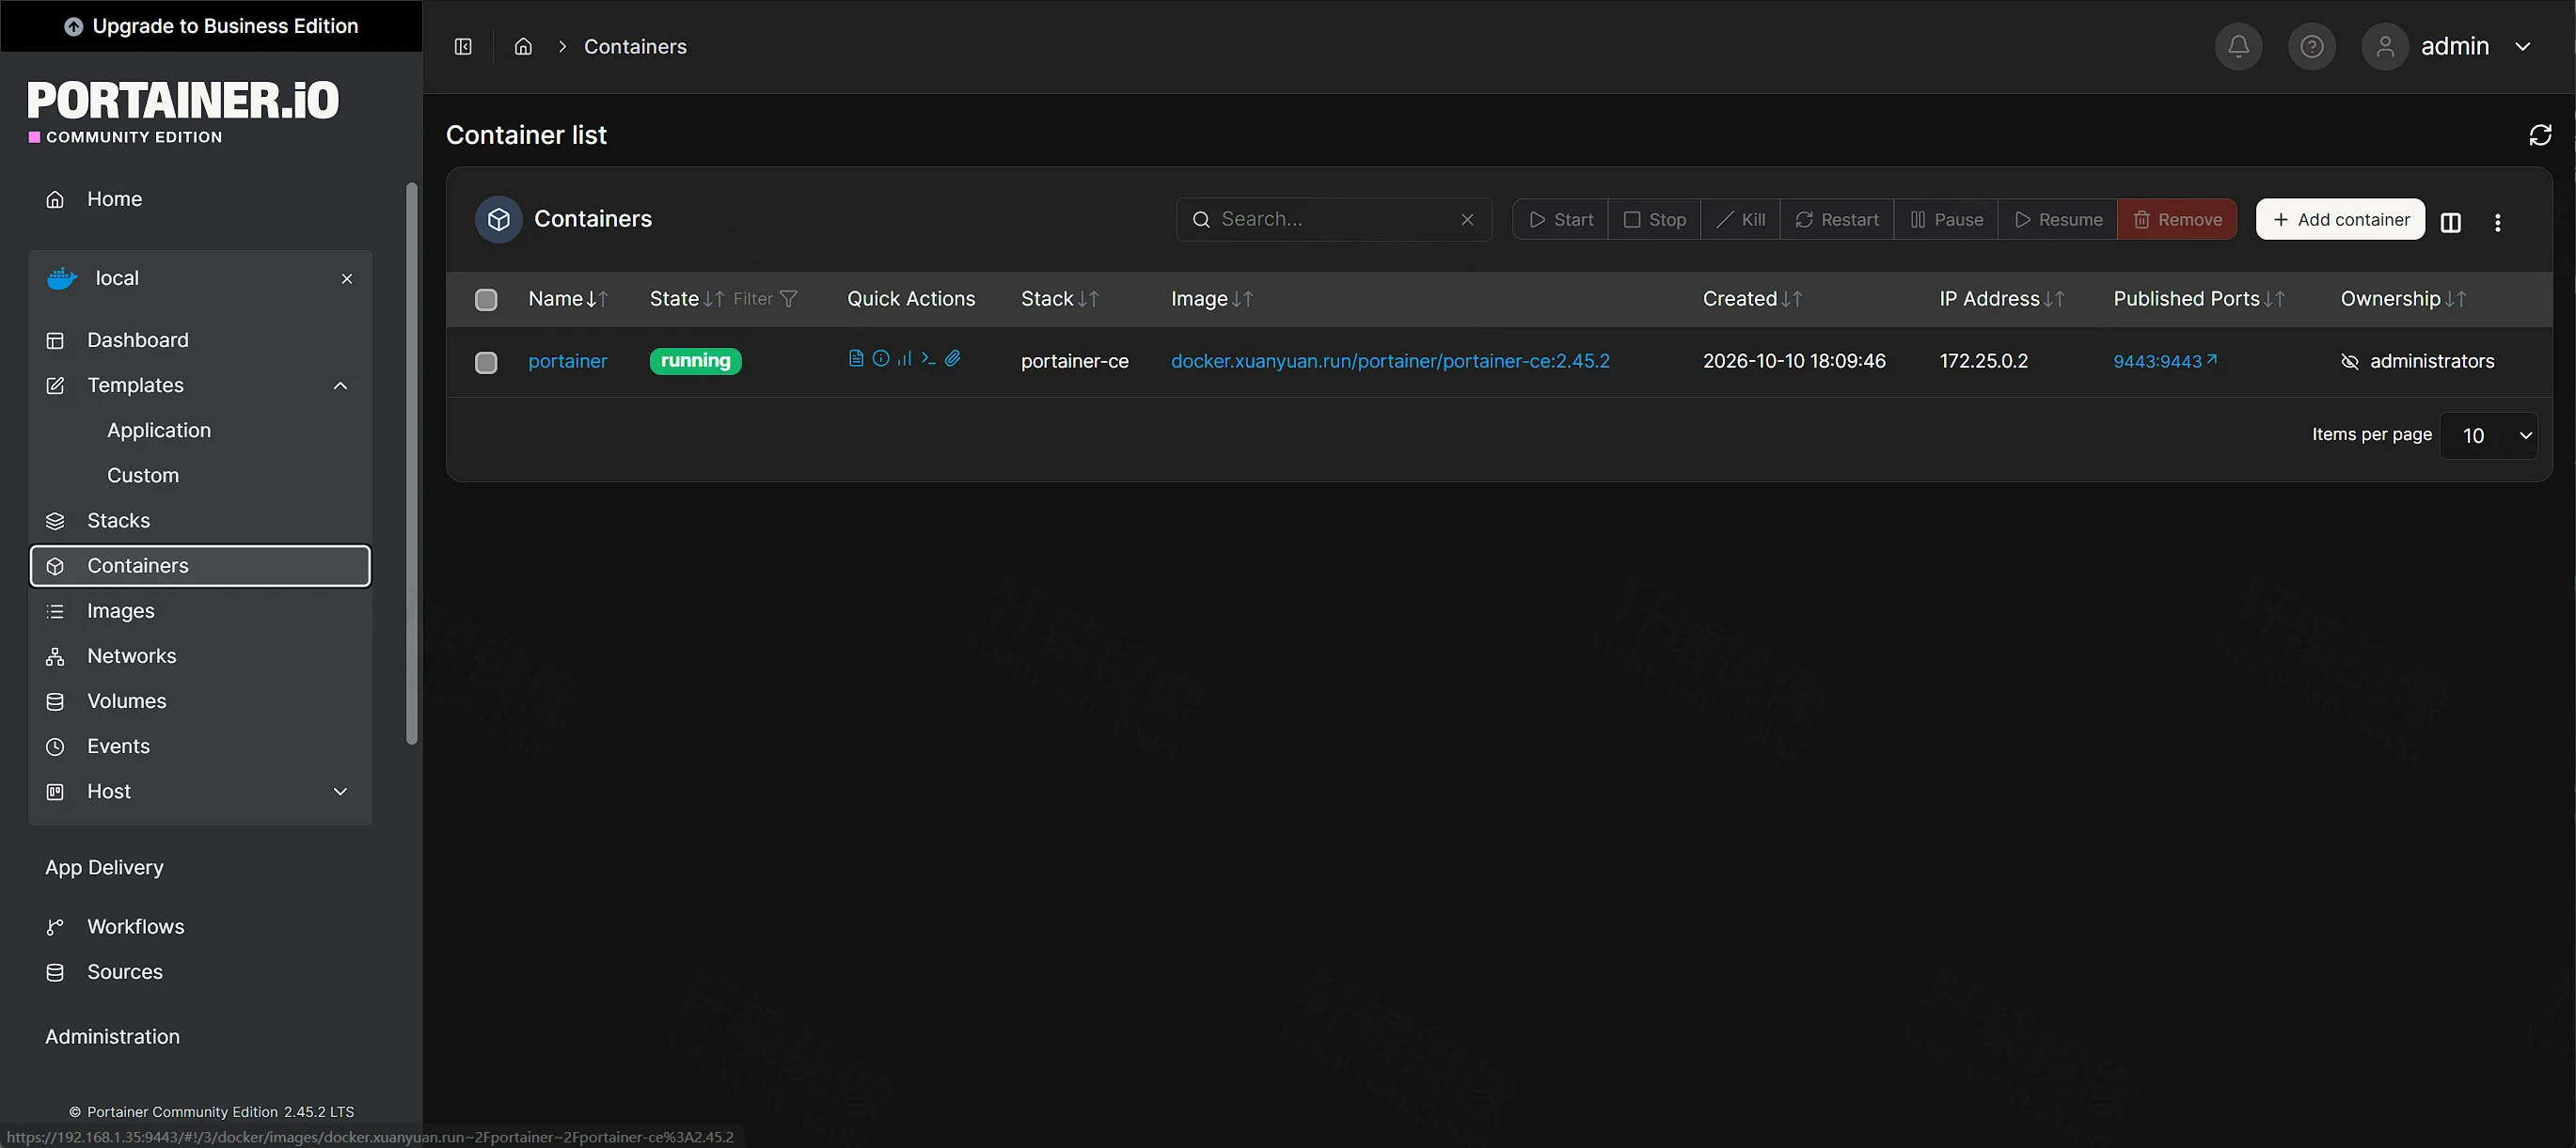Open Volumes in the sidebar
This screenshot has width=2576, height=1148.
[x=200, y=701]
